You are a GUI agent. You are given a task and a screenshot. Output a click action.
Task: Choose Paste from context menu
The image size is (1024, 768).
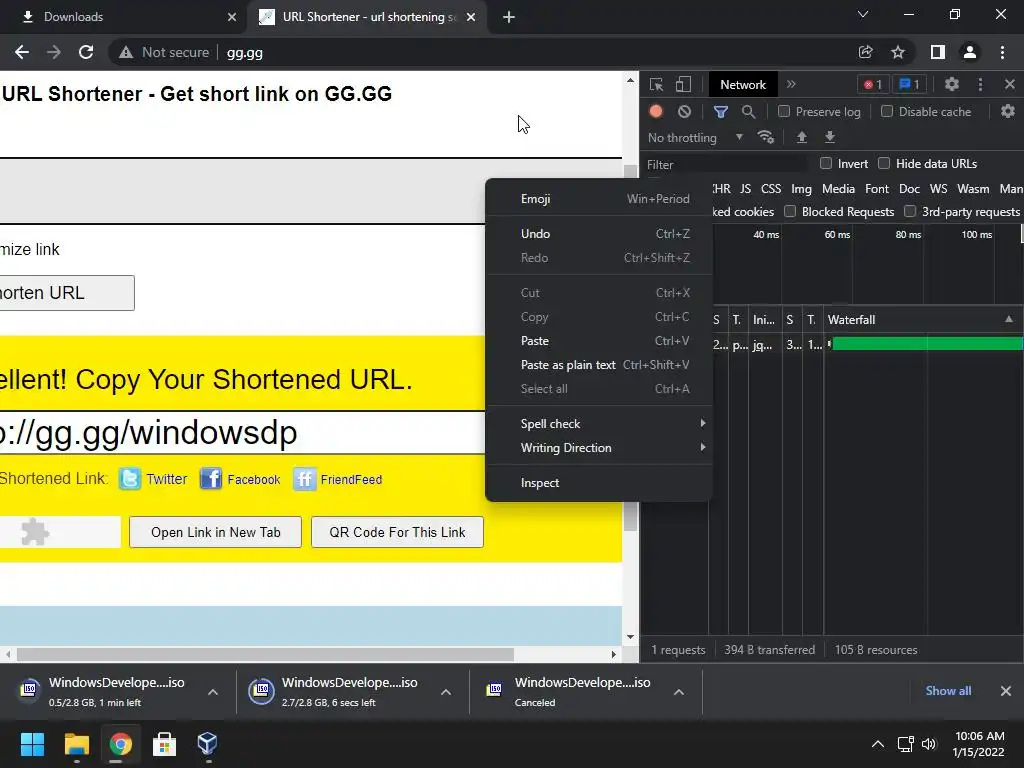[x=600, y=341]
